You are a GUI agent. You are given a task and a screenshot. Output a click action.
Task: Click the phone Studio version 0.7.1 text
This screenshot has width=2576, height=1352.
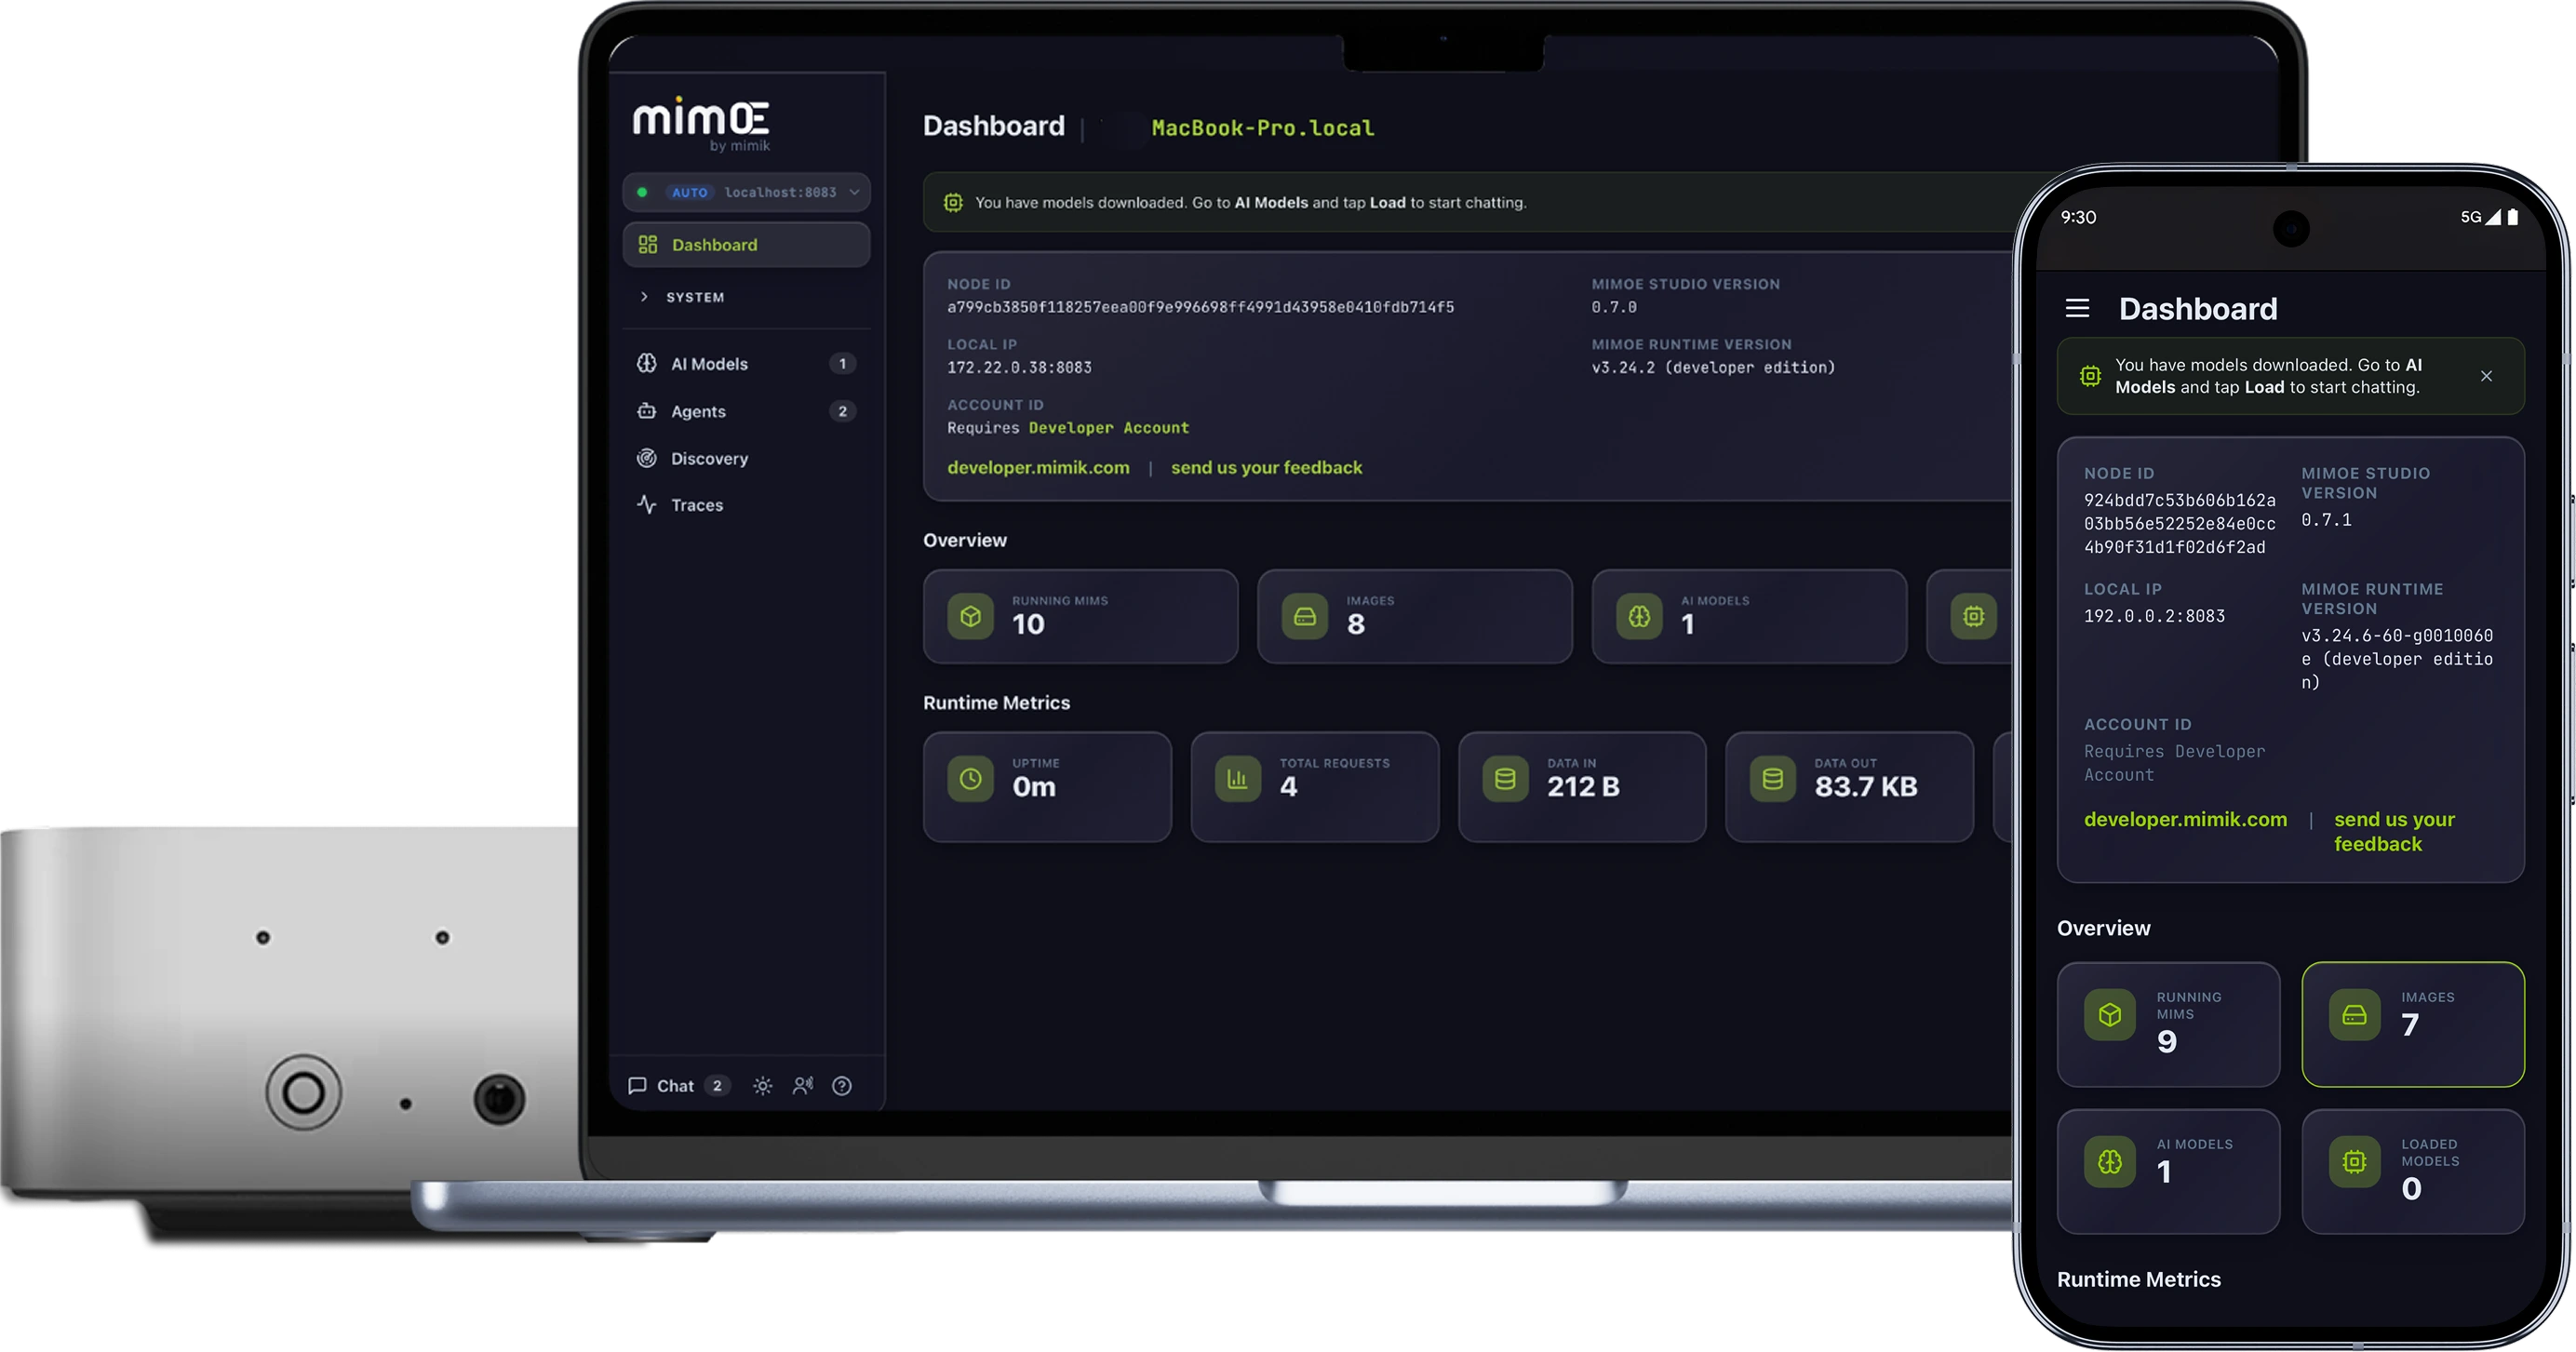(x=2326, y=520)
